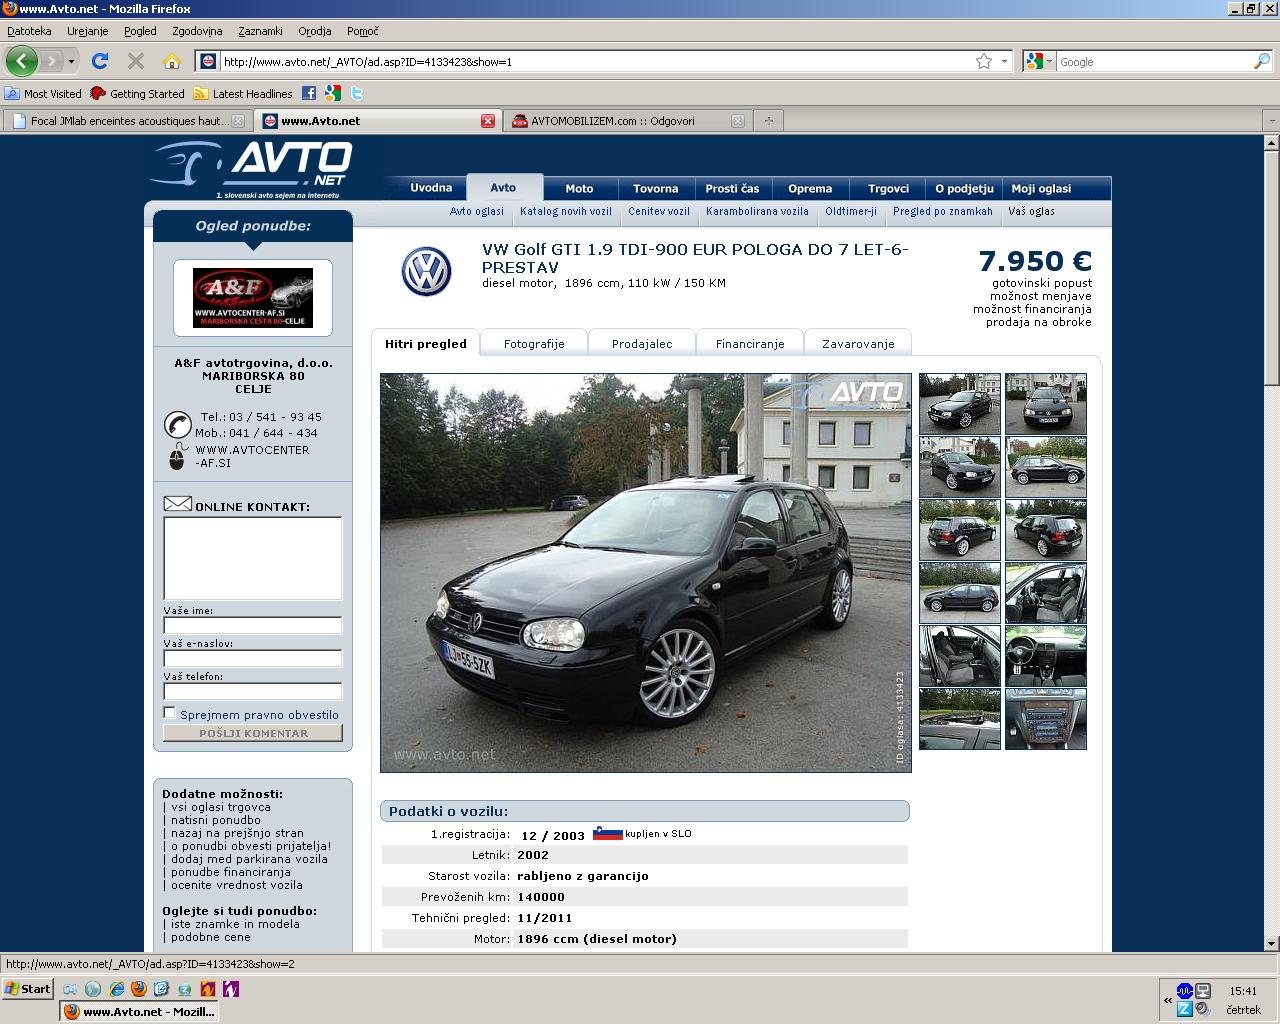Click the volume speaker tray icon

click(1203, 1009)
